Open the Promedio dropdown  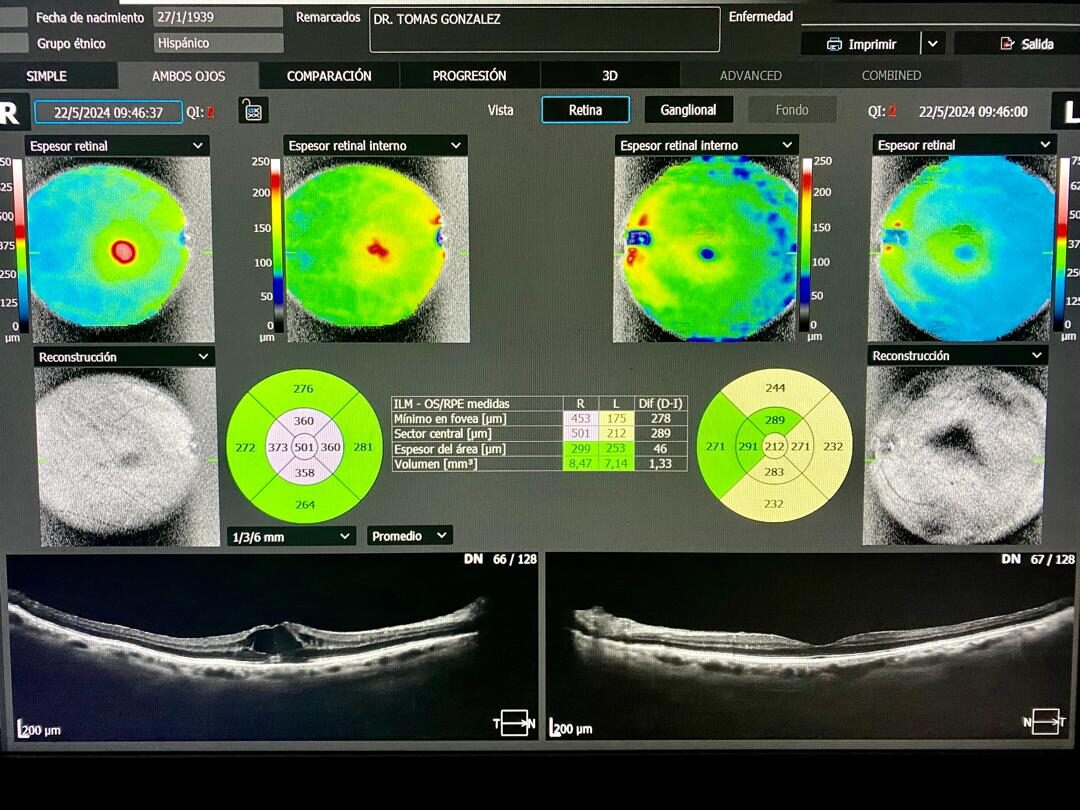[x=410, y=535]
